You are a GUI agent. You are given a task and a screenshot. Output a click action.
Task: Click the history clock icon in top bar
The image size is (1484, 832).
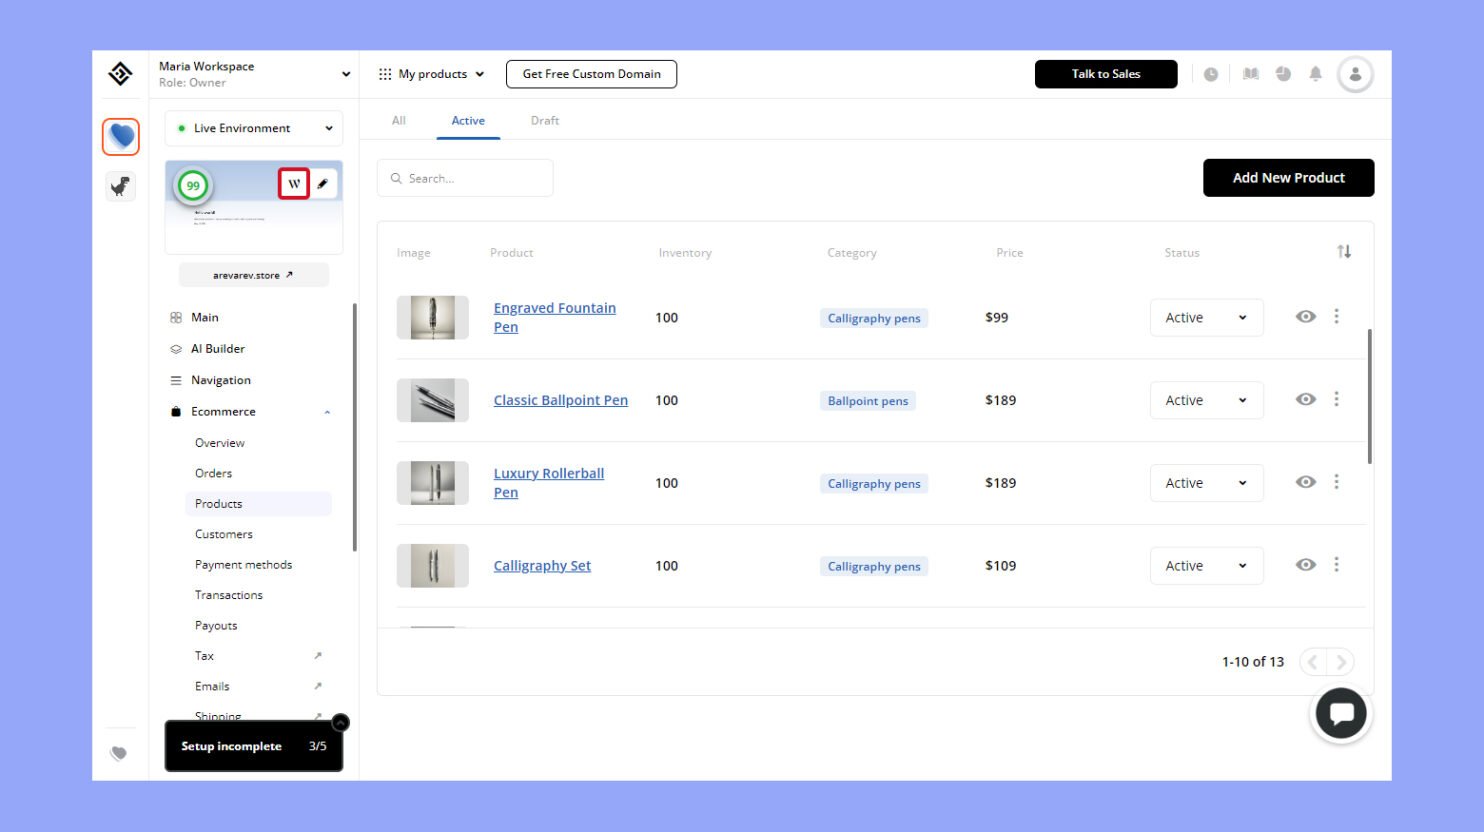[x=1211, y=73]
